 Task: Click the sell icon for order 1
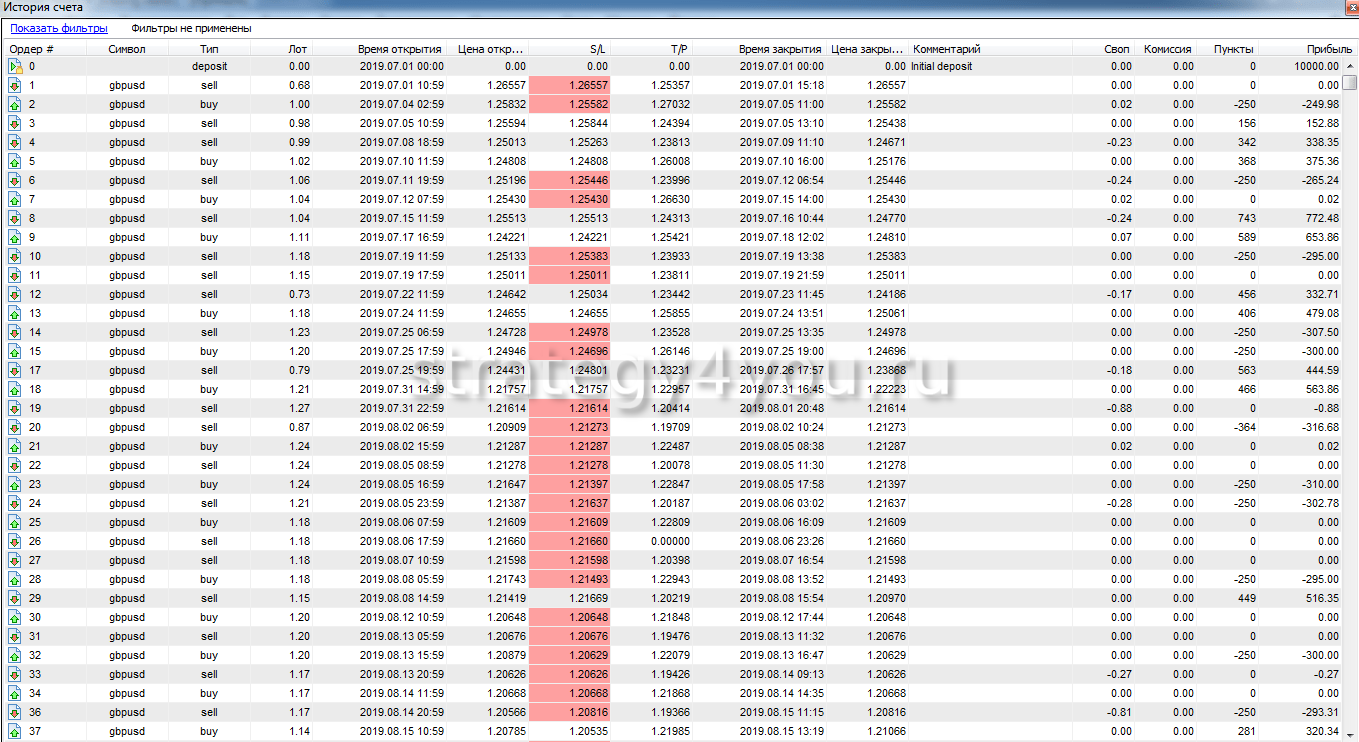pyautogui.click(x=15, y=86)
